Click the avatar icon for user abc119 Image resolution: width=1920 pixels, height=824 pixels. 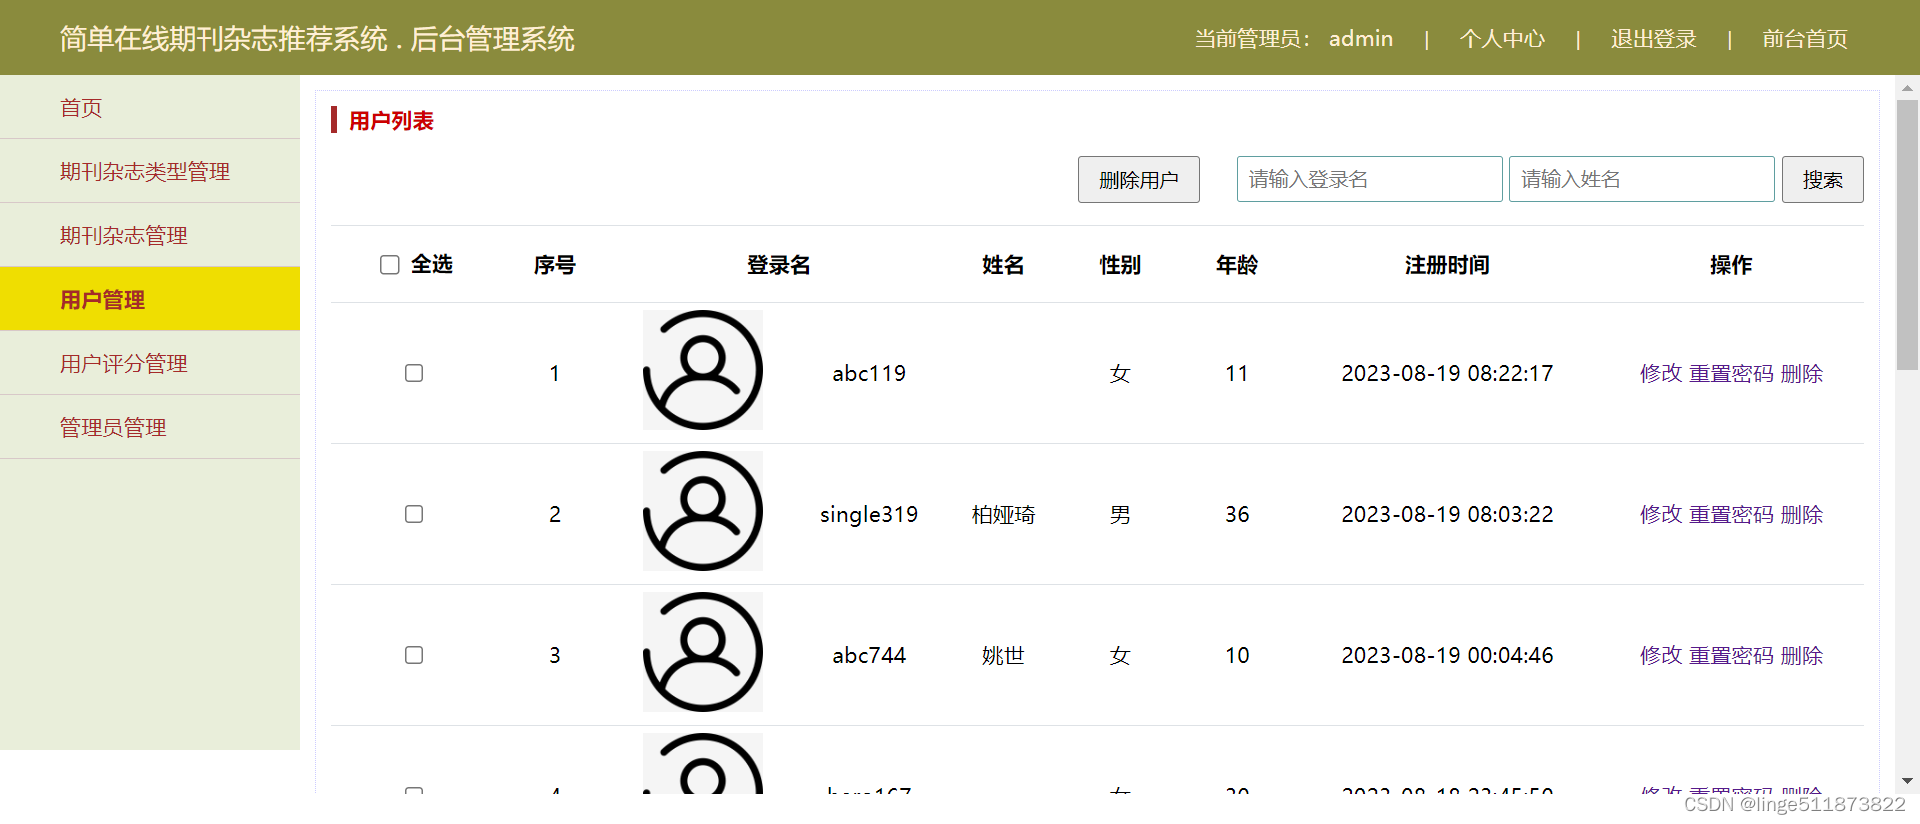(703, 370)
